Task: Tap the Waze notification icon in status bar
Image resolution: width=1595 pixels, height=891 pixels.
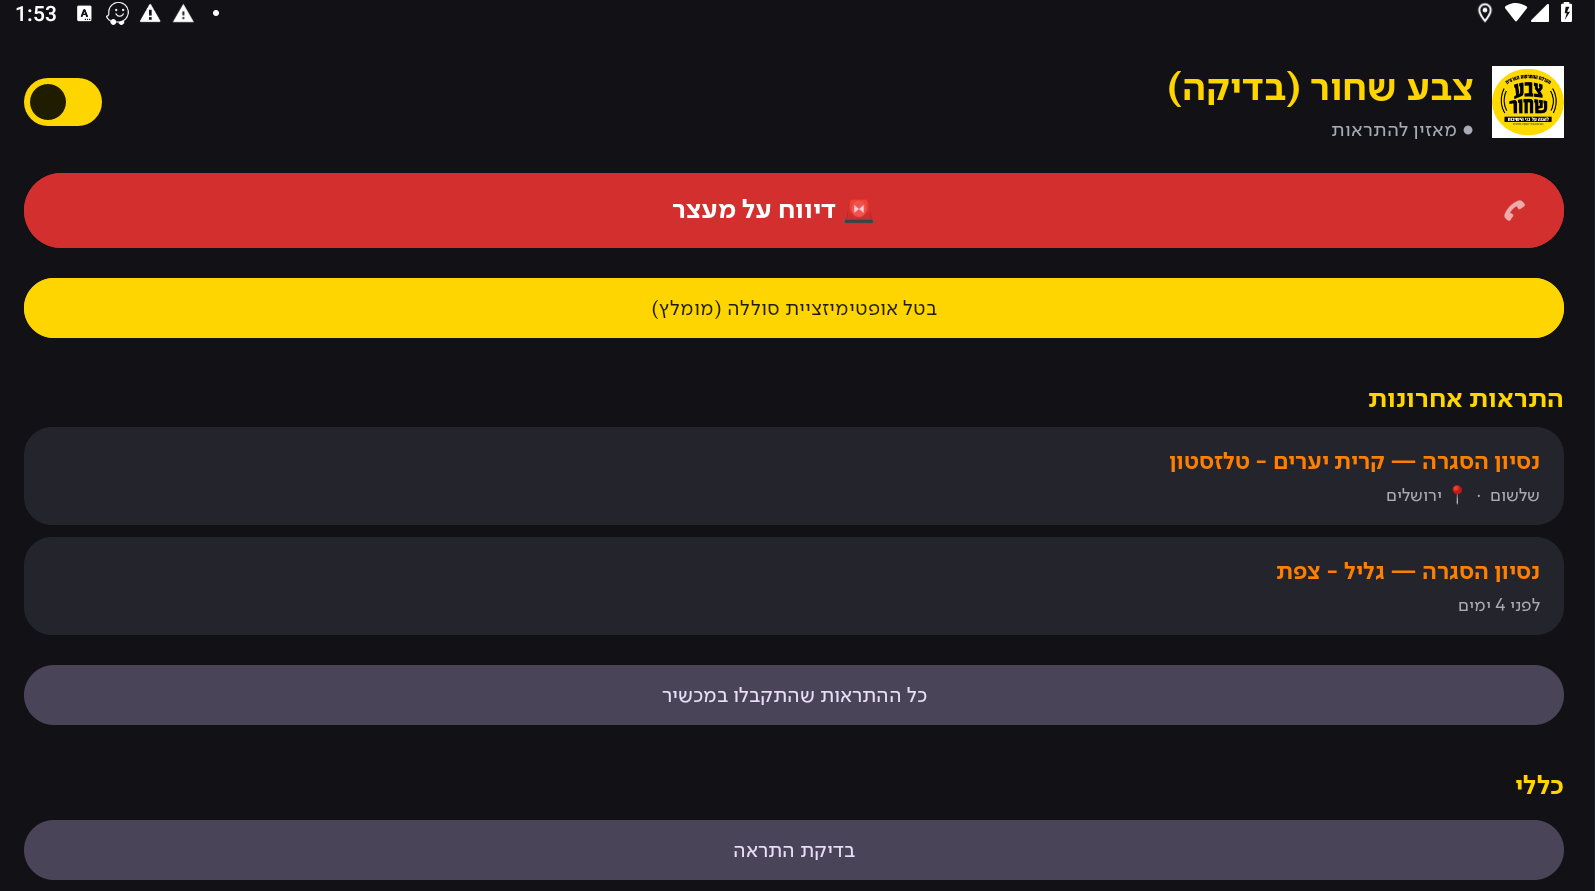Action: (118, 13)
